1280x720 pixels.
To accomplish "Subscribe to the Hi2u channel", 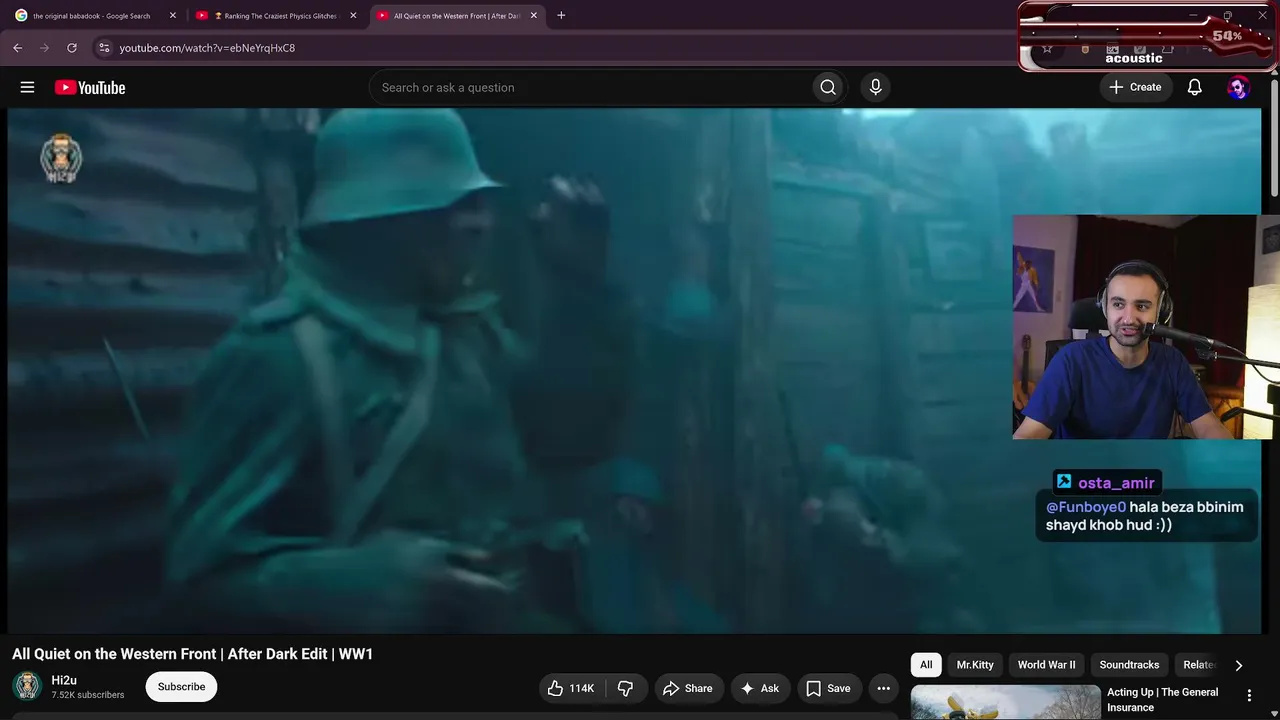I will [181, 687].
